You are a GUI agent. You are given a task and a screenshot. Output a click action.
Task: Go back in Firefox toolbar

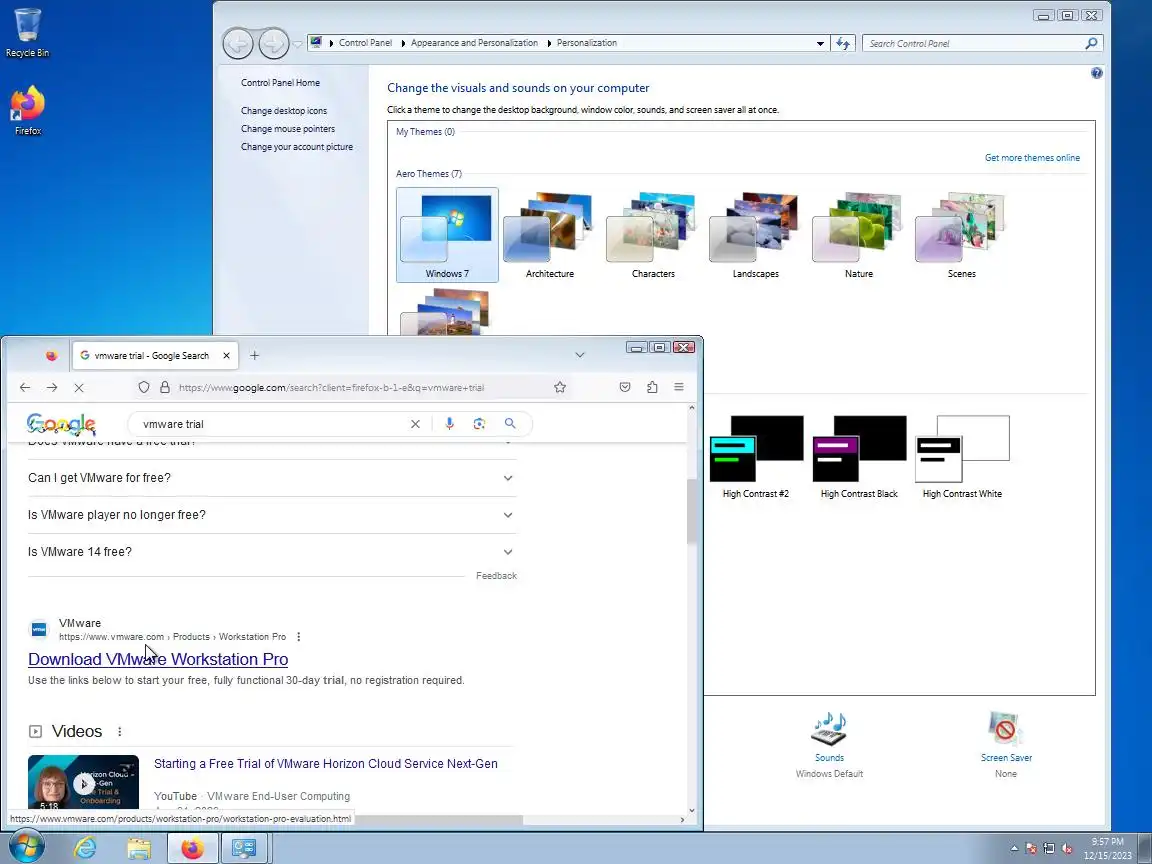tap(25, 387)
